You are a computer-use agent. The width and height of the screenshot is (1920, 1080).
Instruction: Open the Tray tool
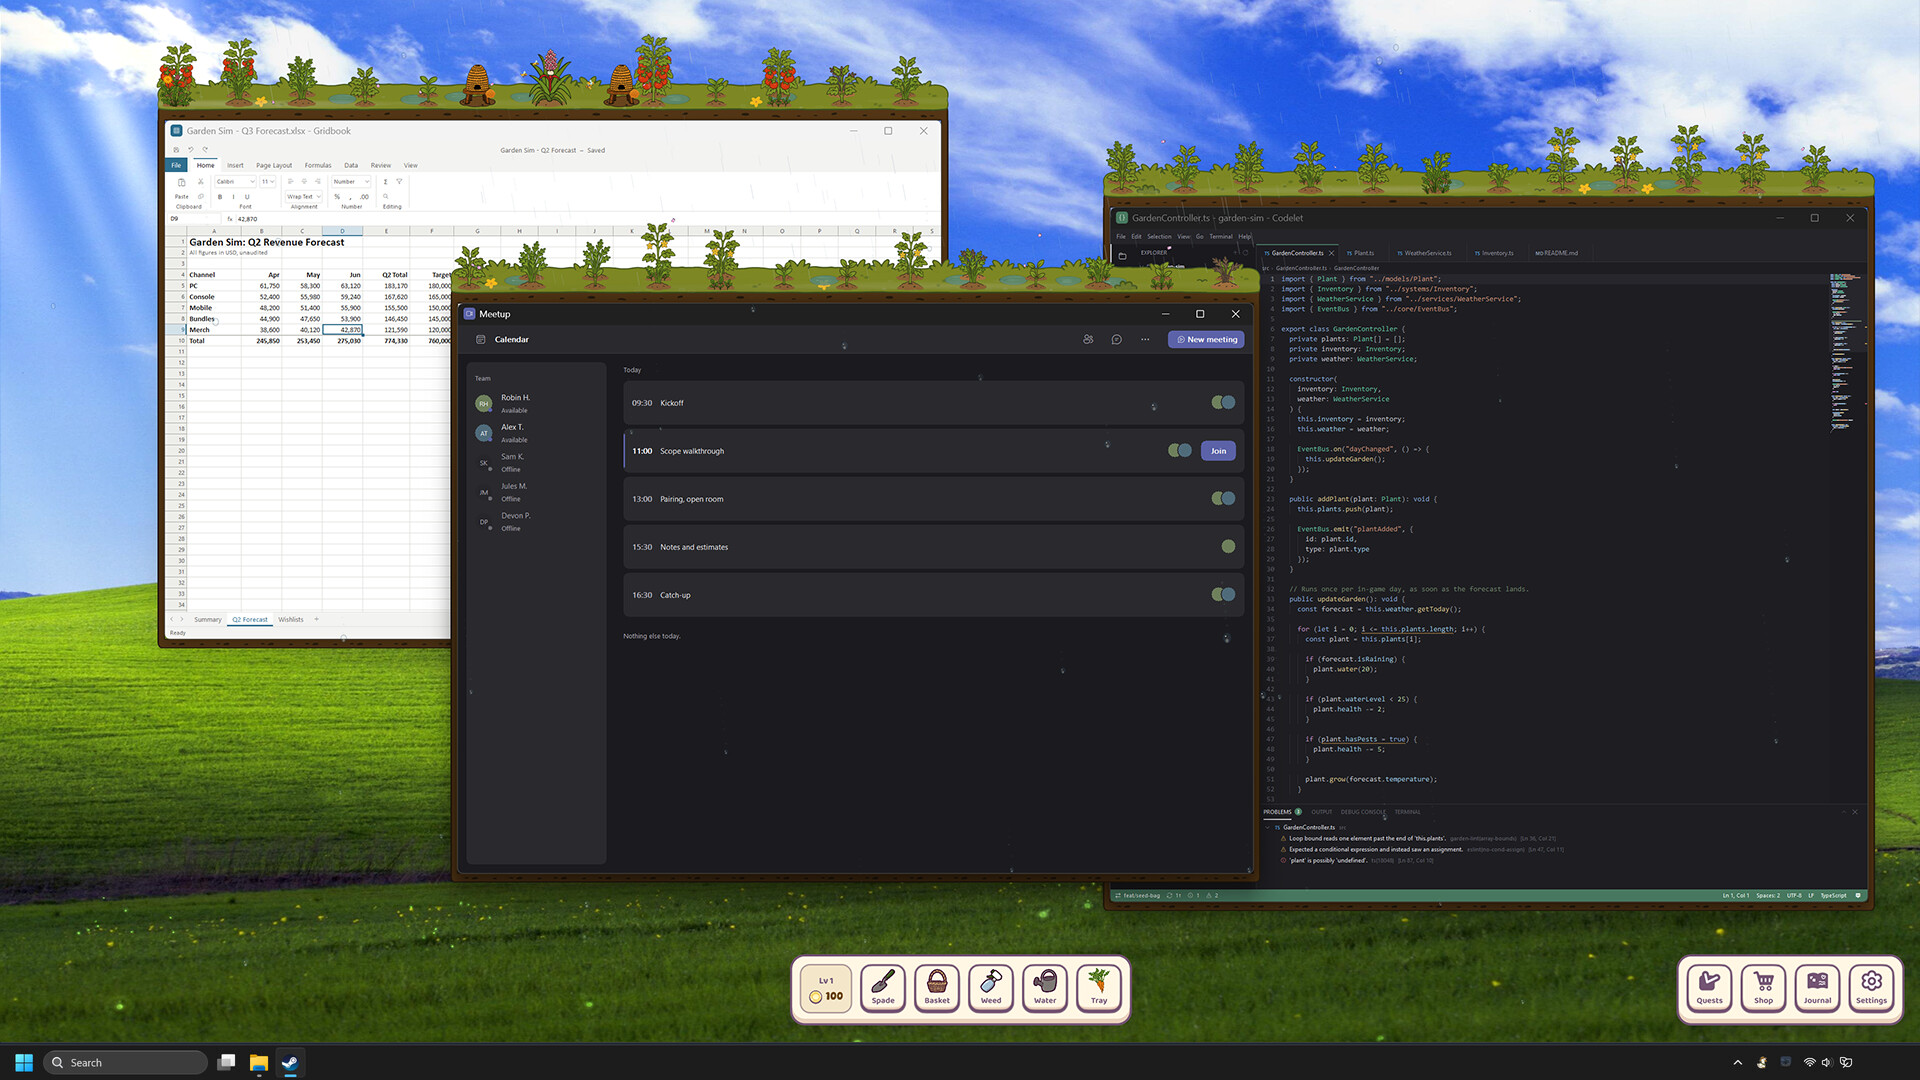click(x=1099, y=988)
